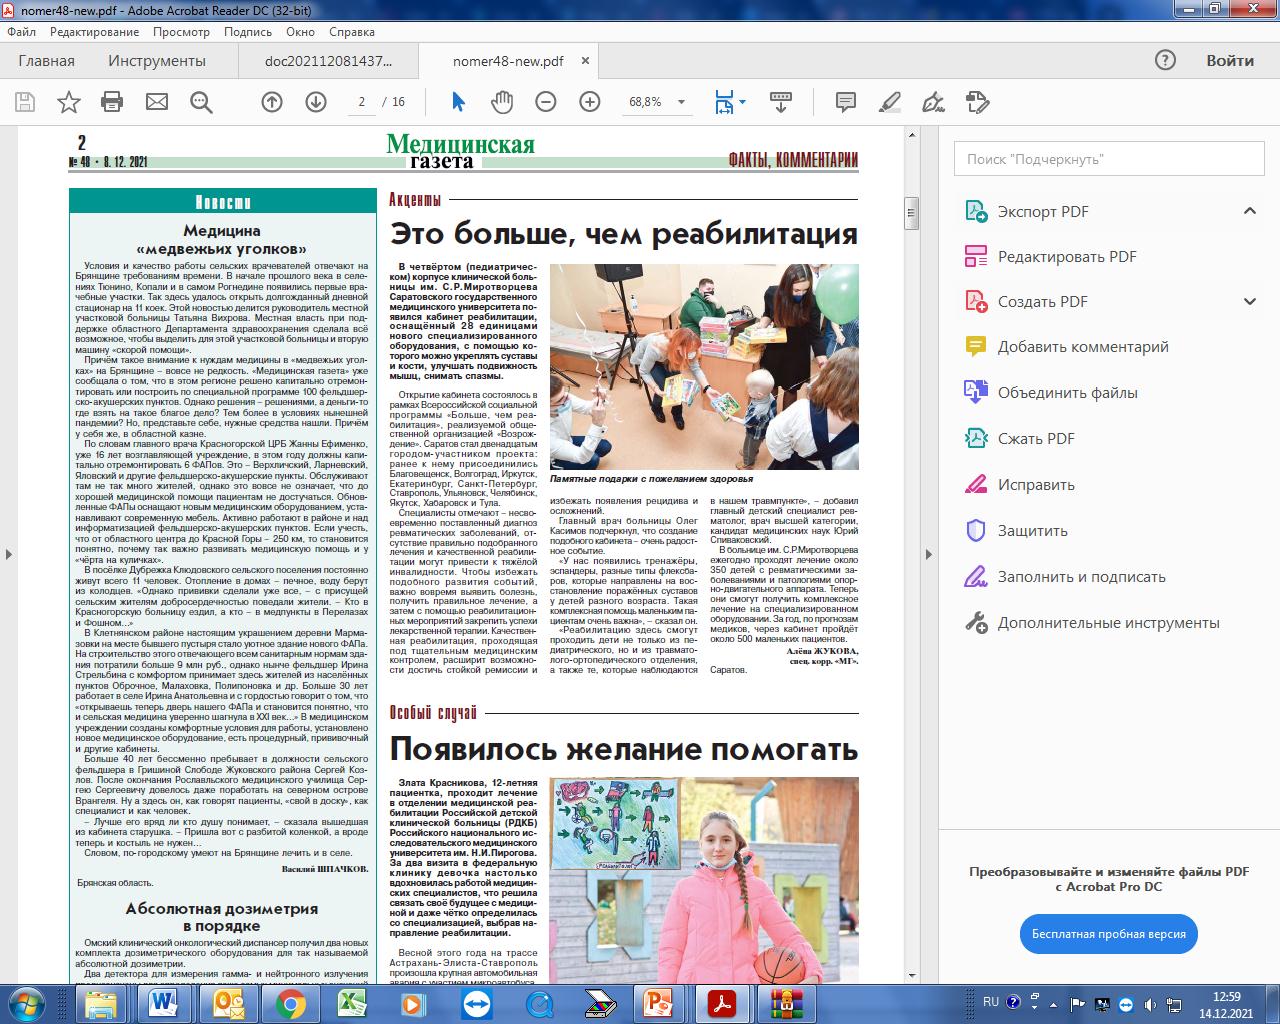The width and height of the screenshot is (1280, 1024).
Task: Open the Редактирование menu
Action: (x=95, y=32)
